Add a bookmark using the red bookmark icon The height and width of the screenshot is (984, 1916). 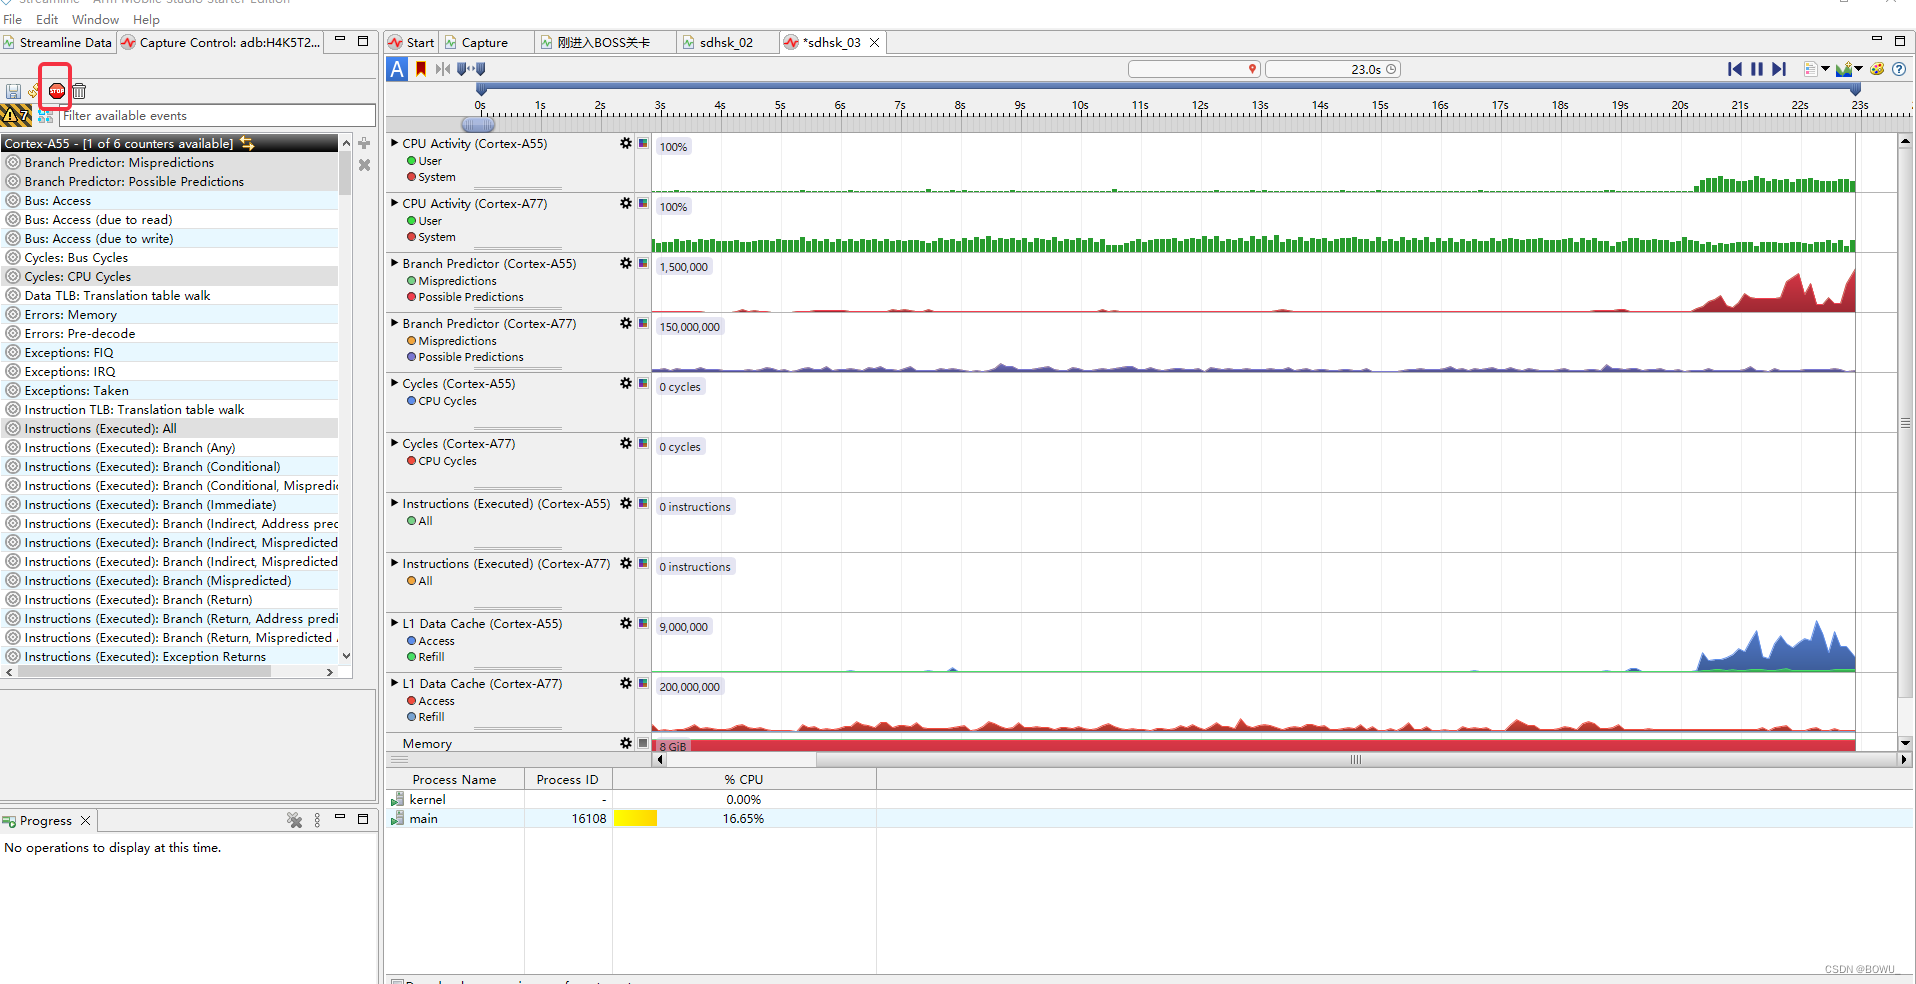[x=420, y=69]
